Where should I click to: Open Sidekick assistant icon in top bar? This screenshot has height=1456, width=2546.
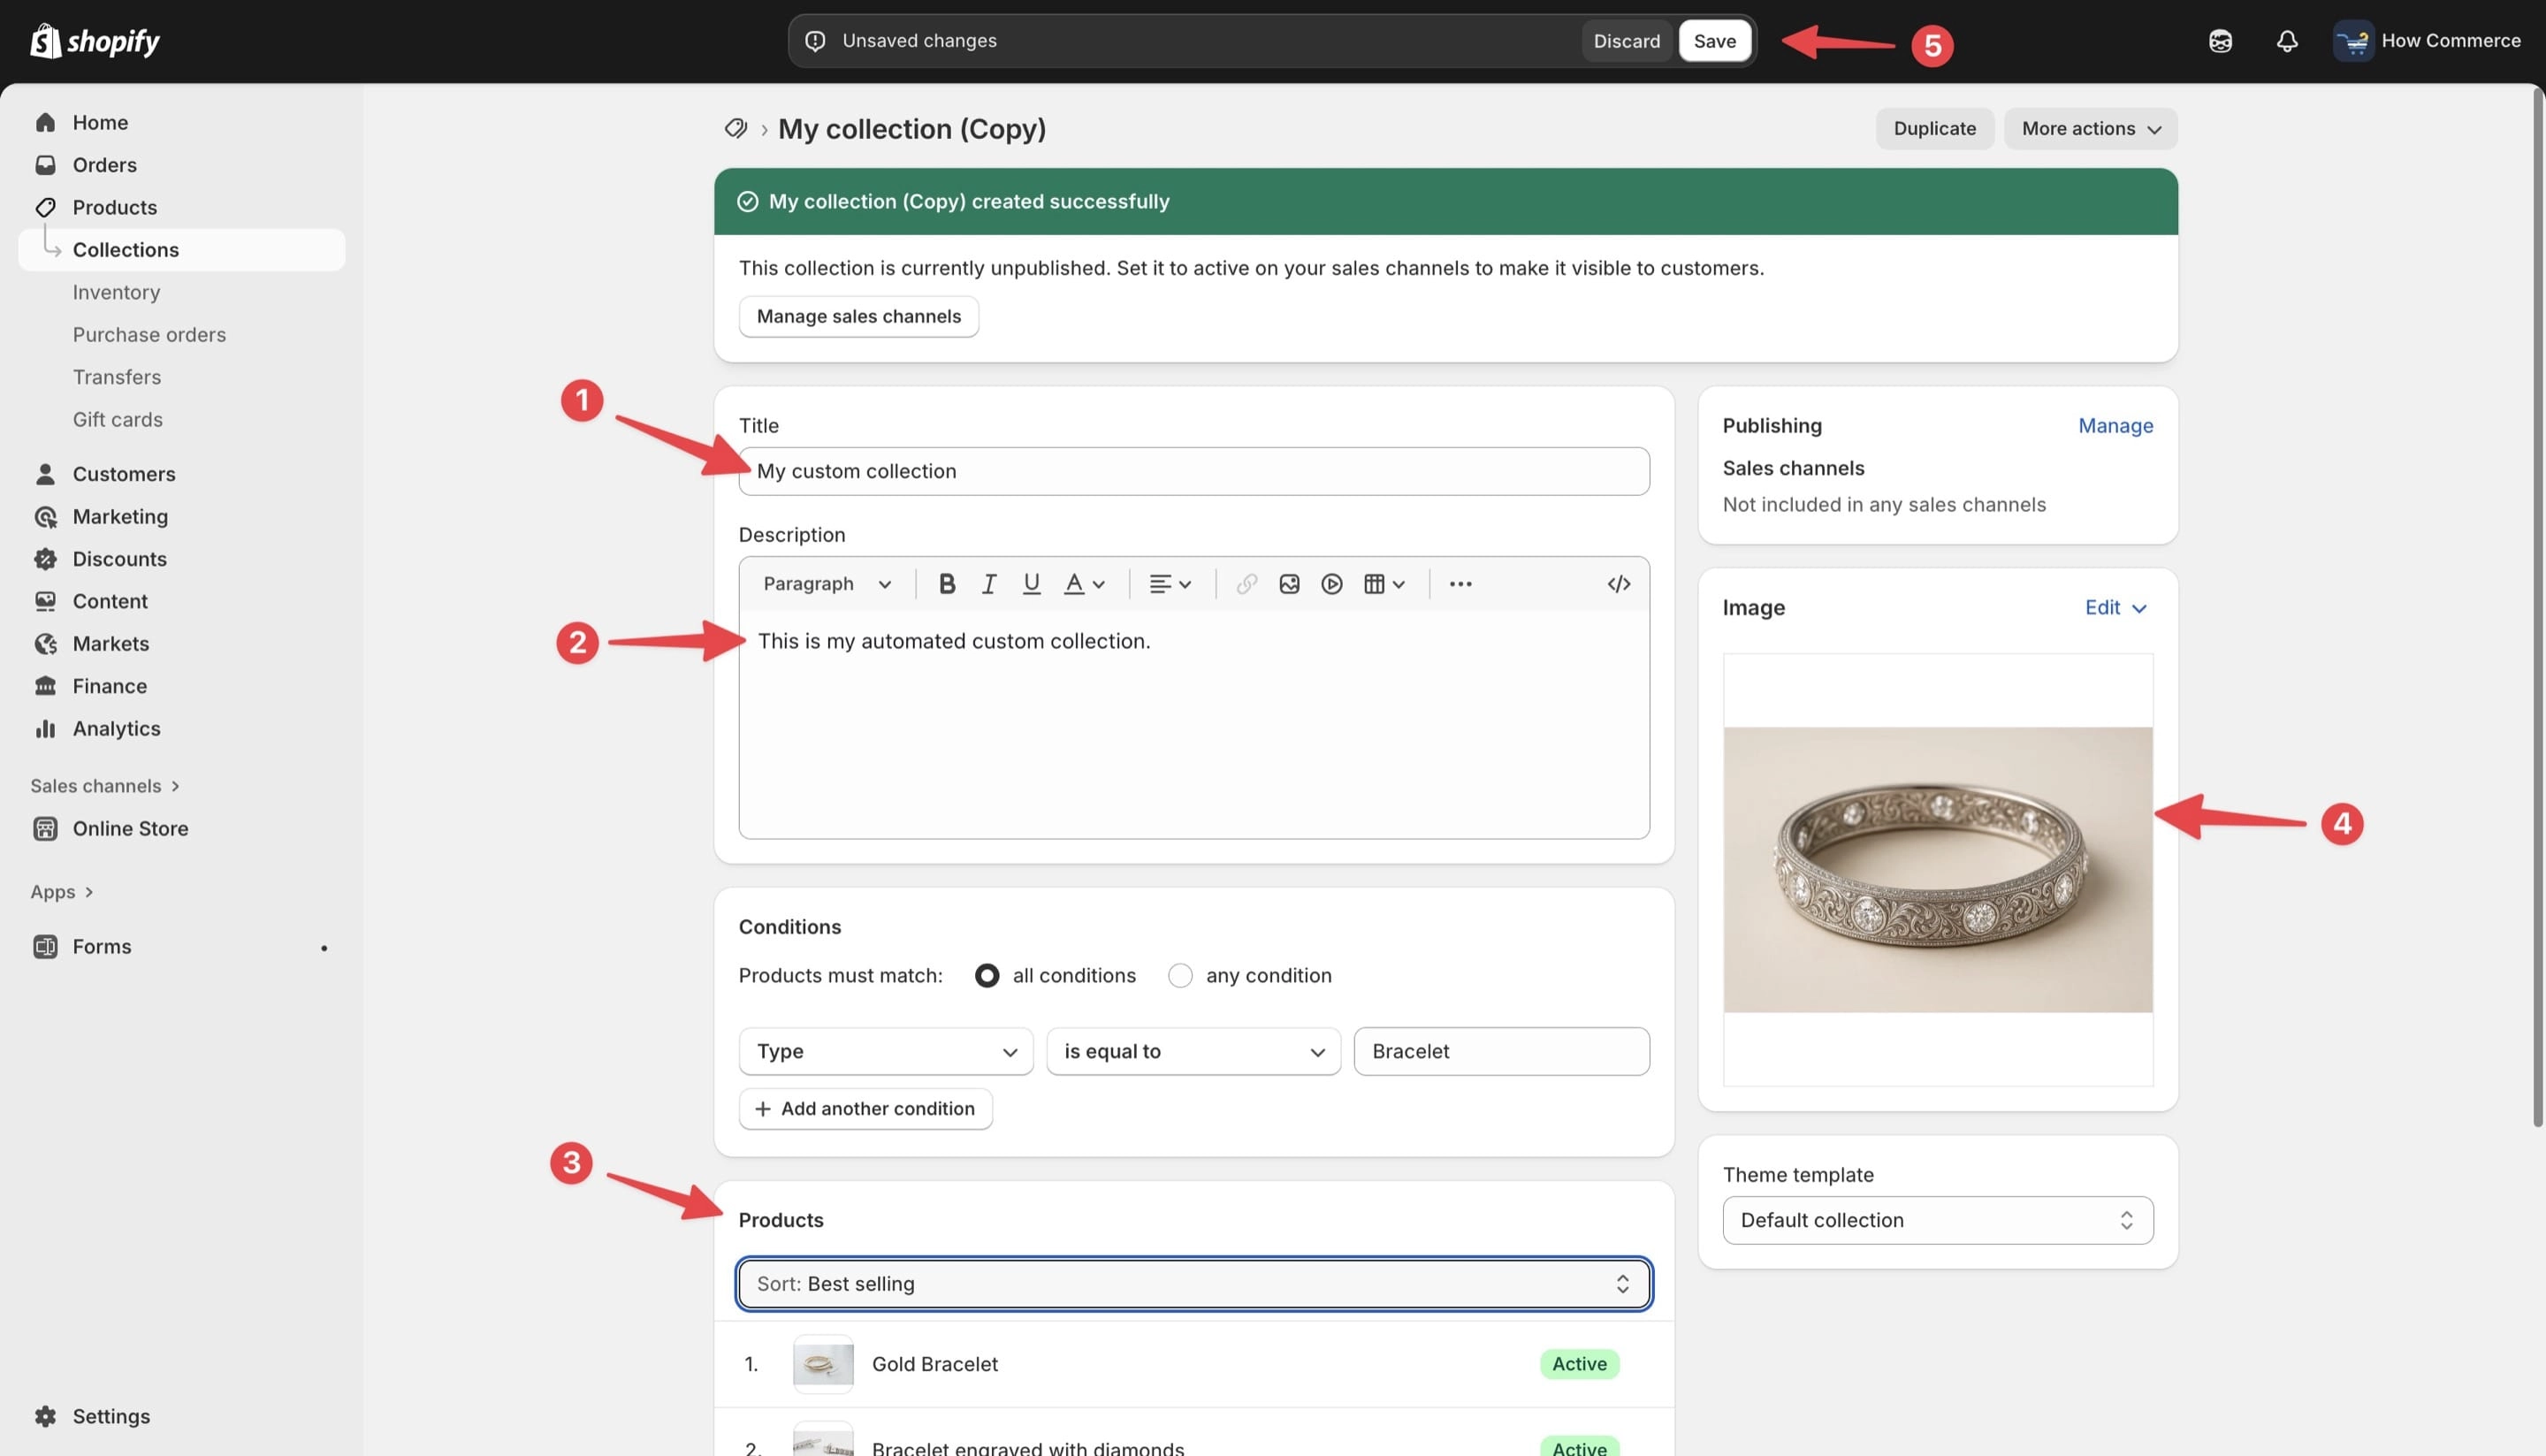coord(2220,41)
